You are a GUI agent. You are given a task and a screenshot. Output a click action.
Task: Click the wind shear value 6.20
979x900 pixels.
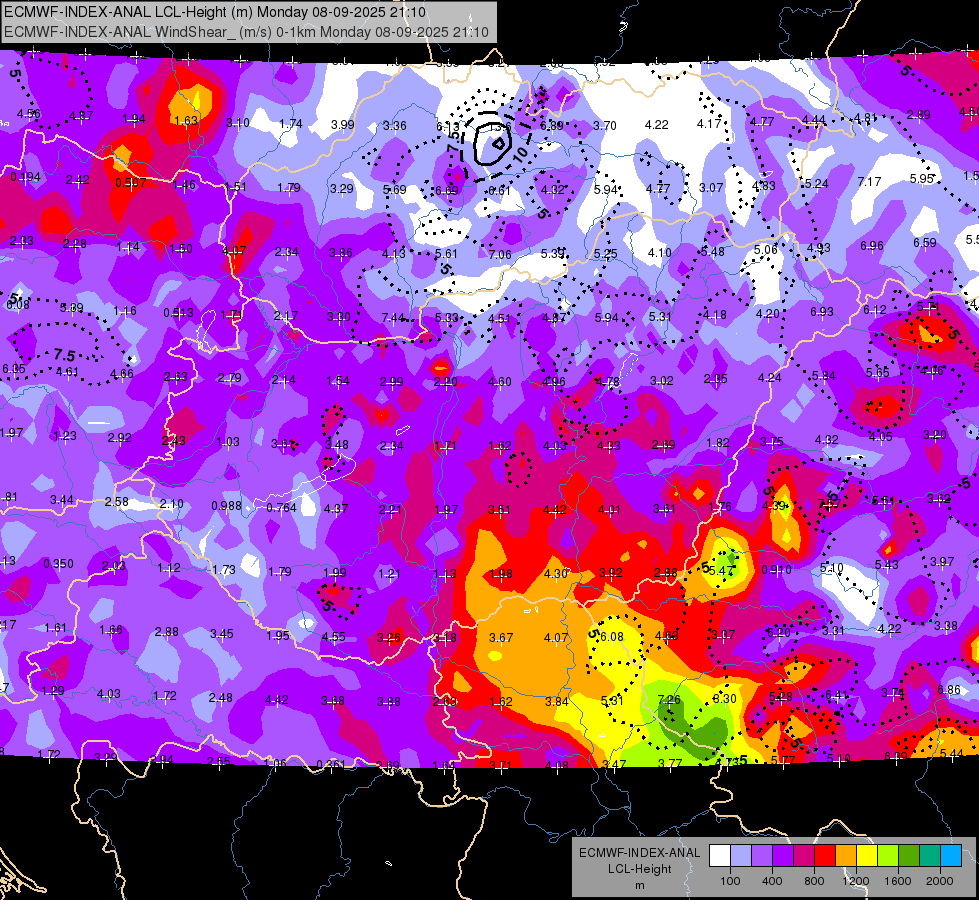pyautogui.click(x=779, y=633)
